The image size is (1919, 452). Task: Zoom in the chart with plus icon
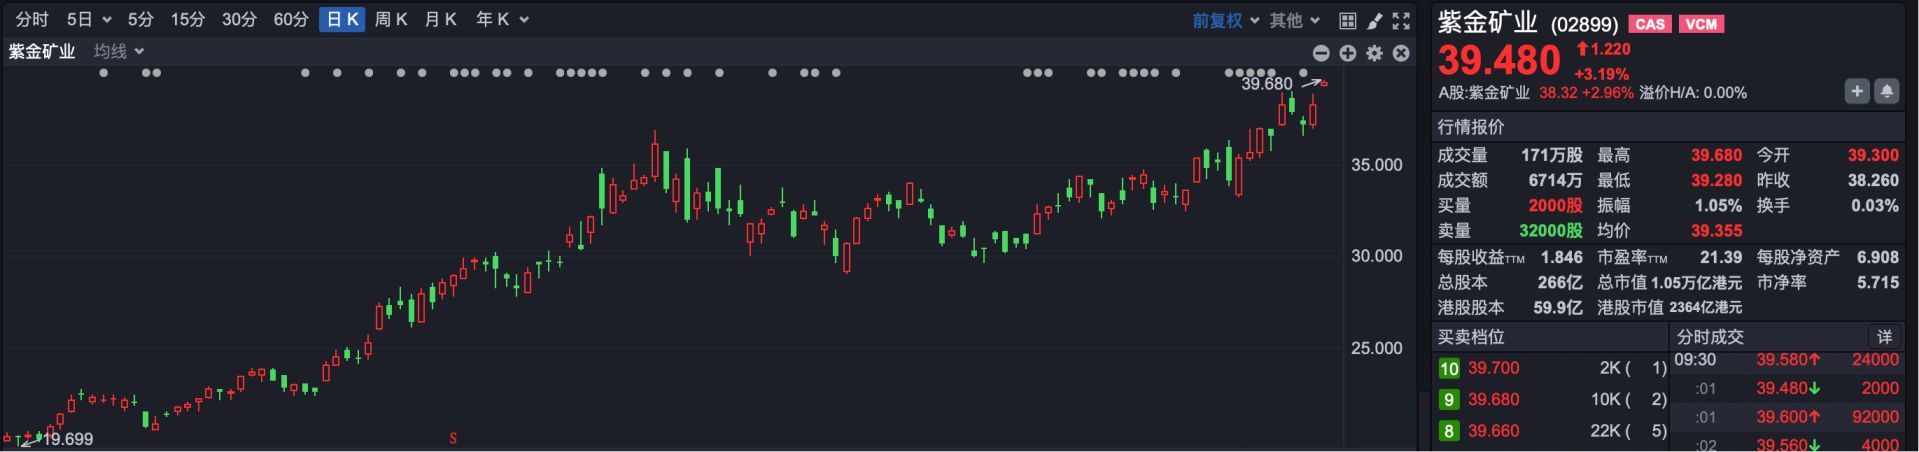(x=1348, y=53)
